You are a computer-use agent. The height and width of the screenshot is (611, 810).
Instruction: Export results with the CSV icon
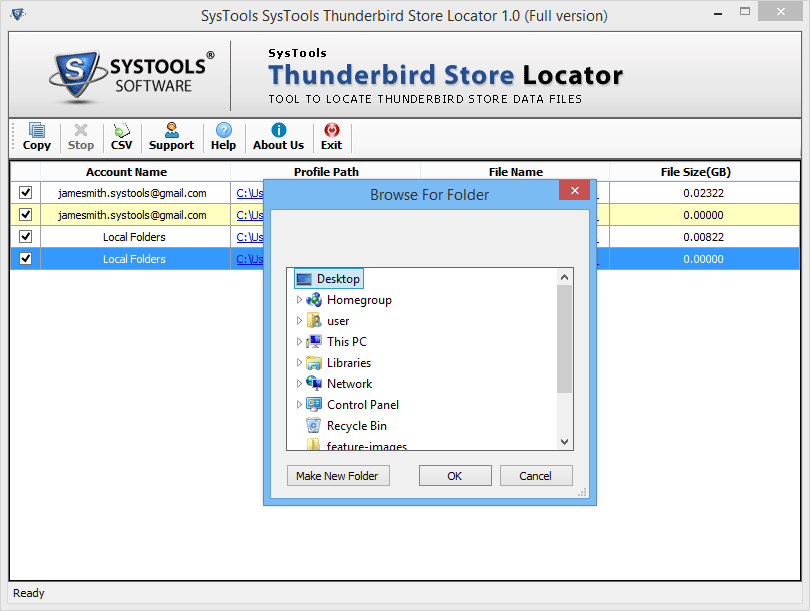click(121, 137)
